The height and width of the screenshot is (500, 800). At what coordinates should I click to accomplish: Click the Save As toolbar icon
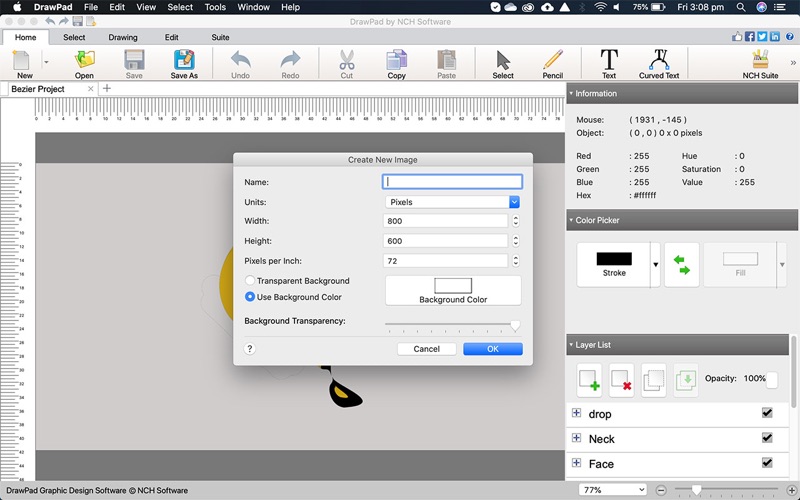click(184, 62)
